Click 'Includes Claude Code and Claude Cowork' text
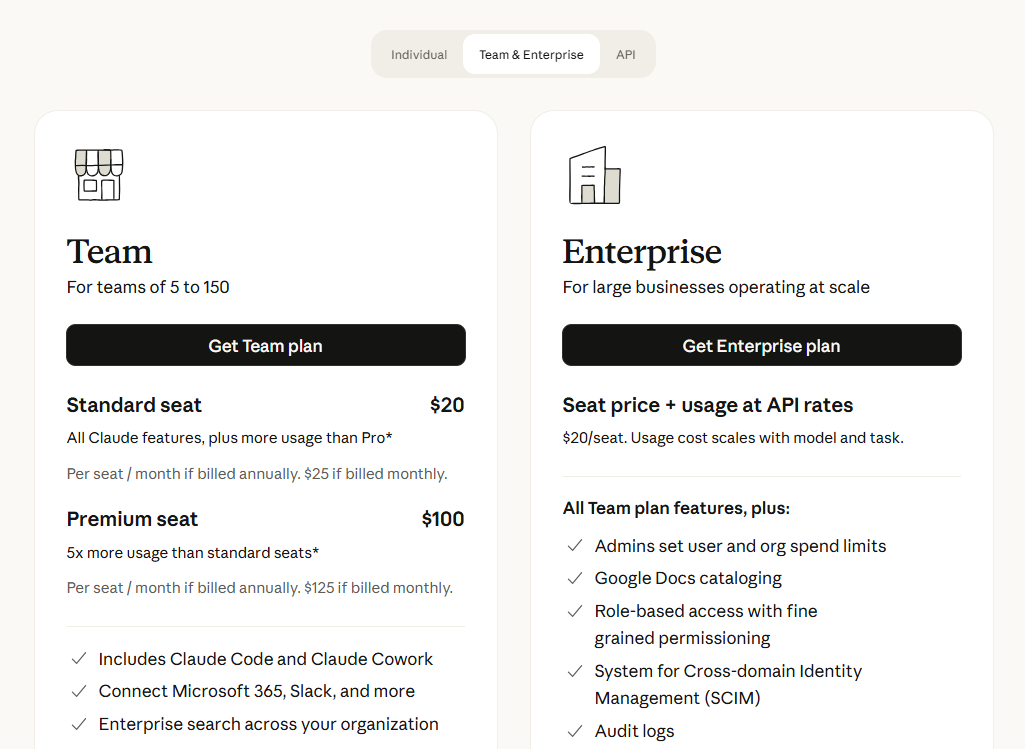This screenshot has height=749, width=1025. pos(265,659)
